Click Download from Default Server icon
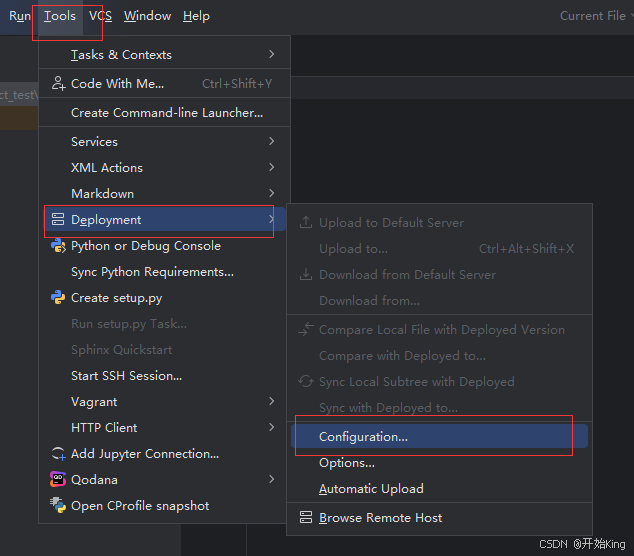The width and height of the screenshot is (634, 556). click(306, 274)
